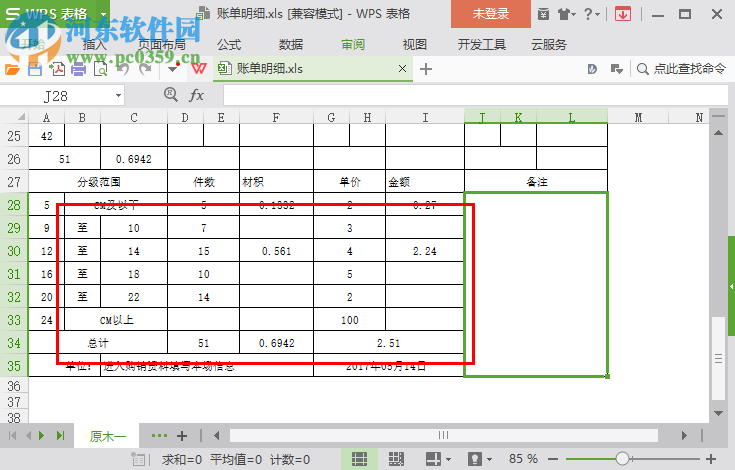Open the skin shirt icon dropdown
The width and height of the screenshot is (735, 470).
[567, 15]
